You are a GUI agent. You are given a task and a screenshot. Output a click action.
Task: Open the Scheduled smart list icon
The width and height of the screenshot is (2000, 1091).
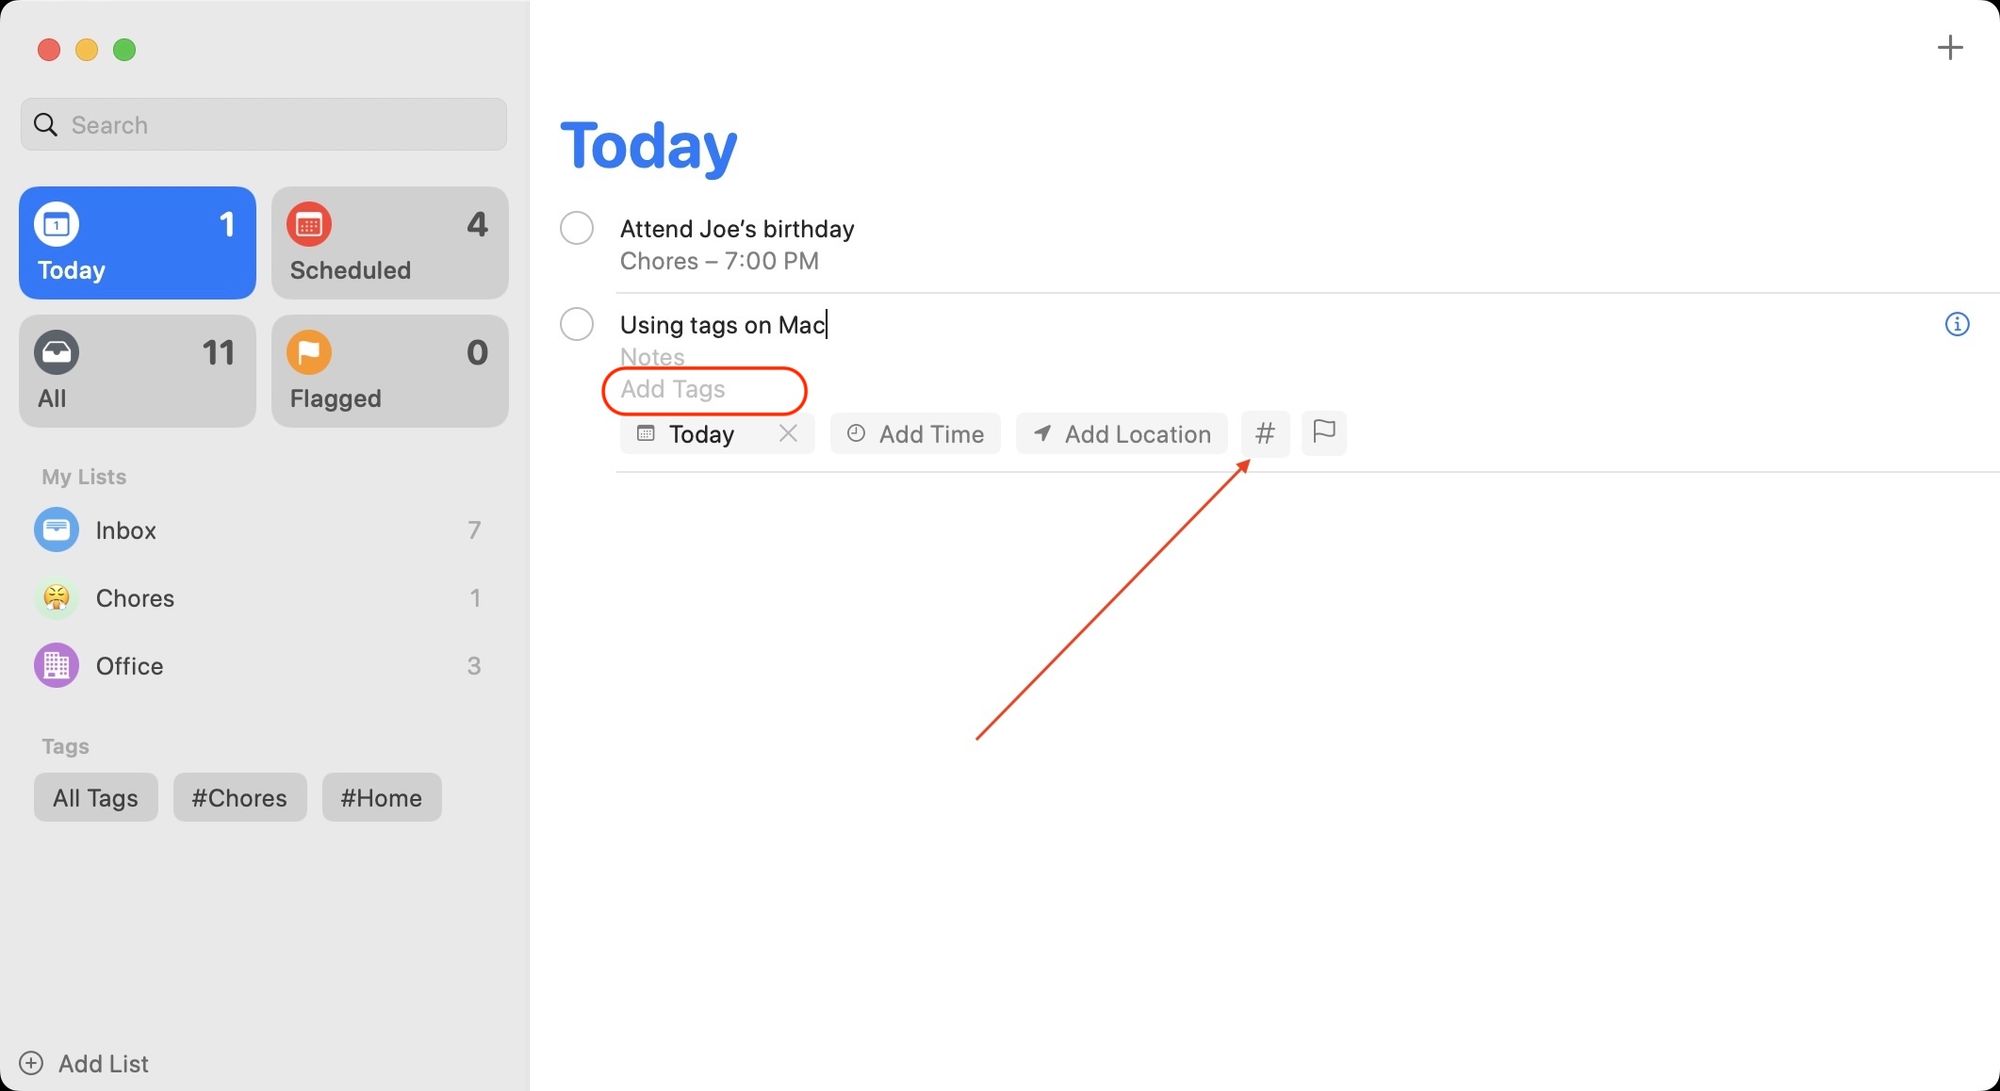(x=309, y=224)
